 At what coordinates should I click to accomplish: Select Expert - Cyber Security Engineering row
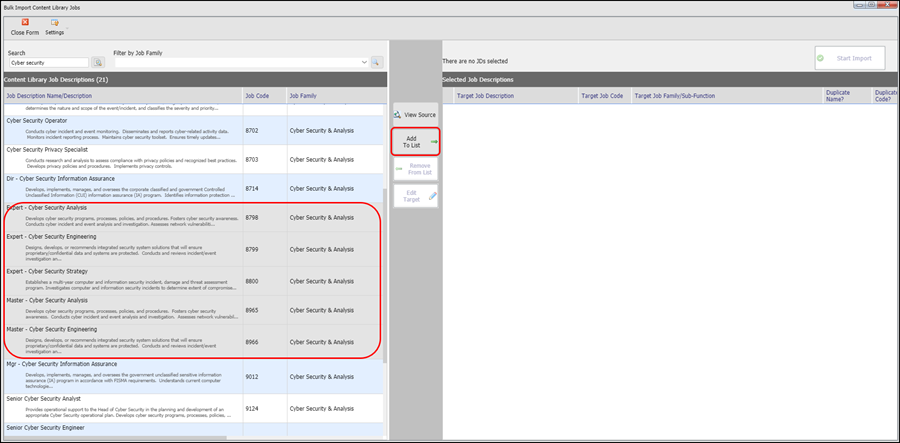[x=195, y=249]
